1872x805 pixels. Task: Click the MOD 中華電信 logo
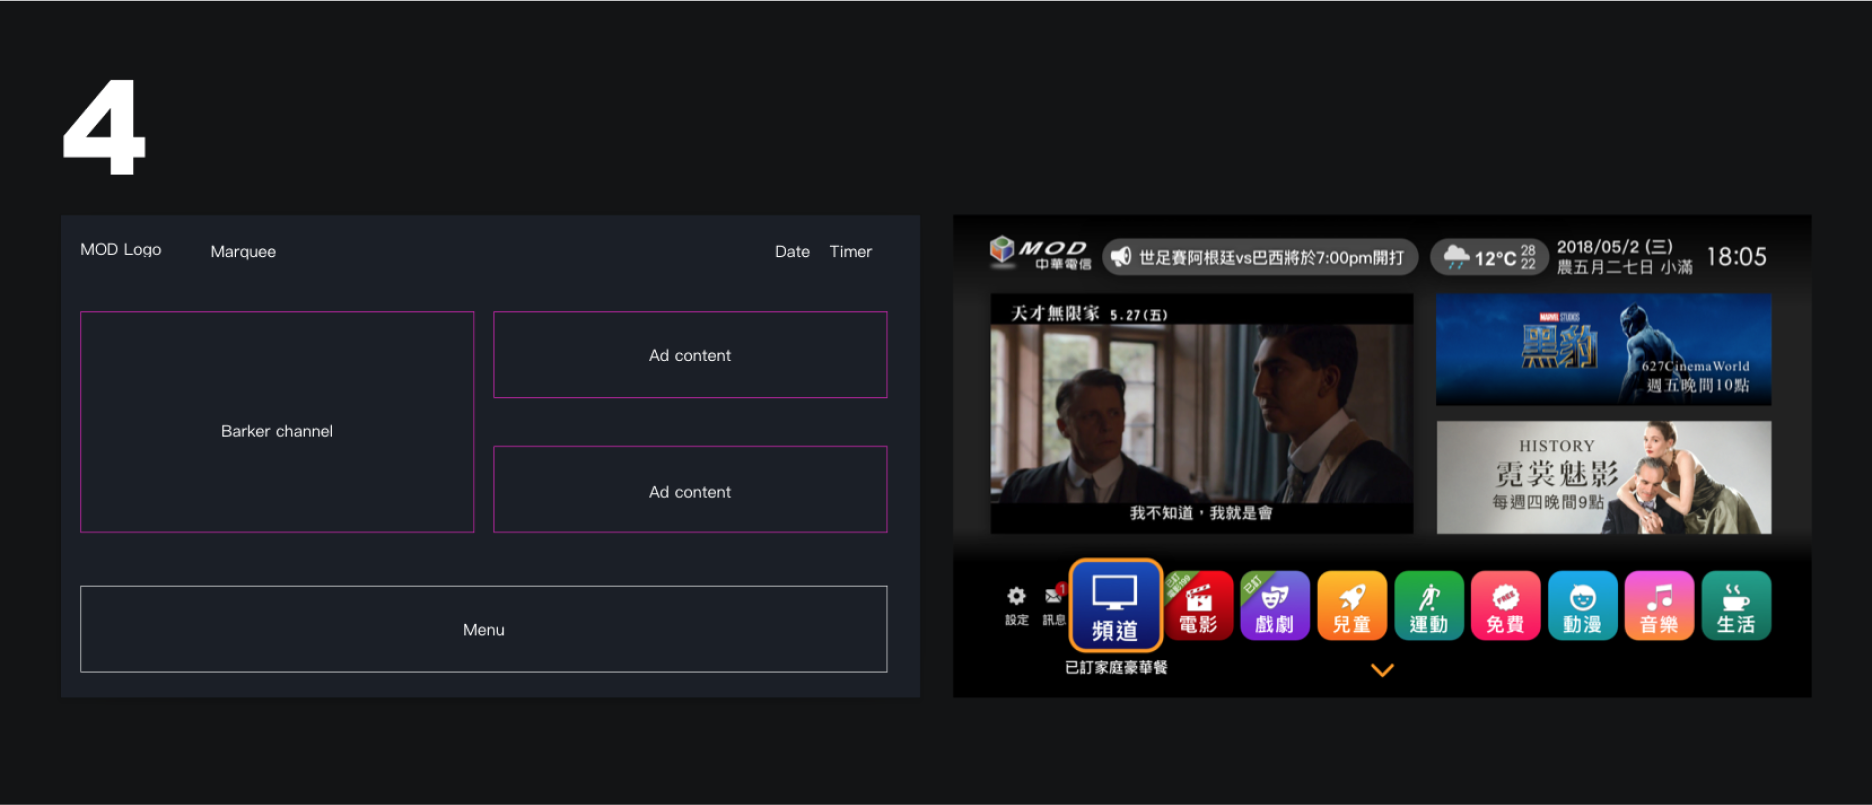pyautogui.click(x=1040, y=254)
